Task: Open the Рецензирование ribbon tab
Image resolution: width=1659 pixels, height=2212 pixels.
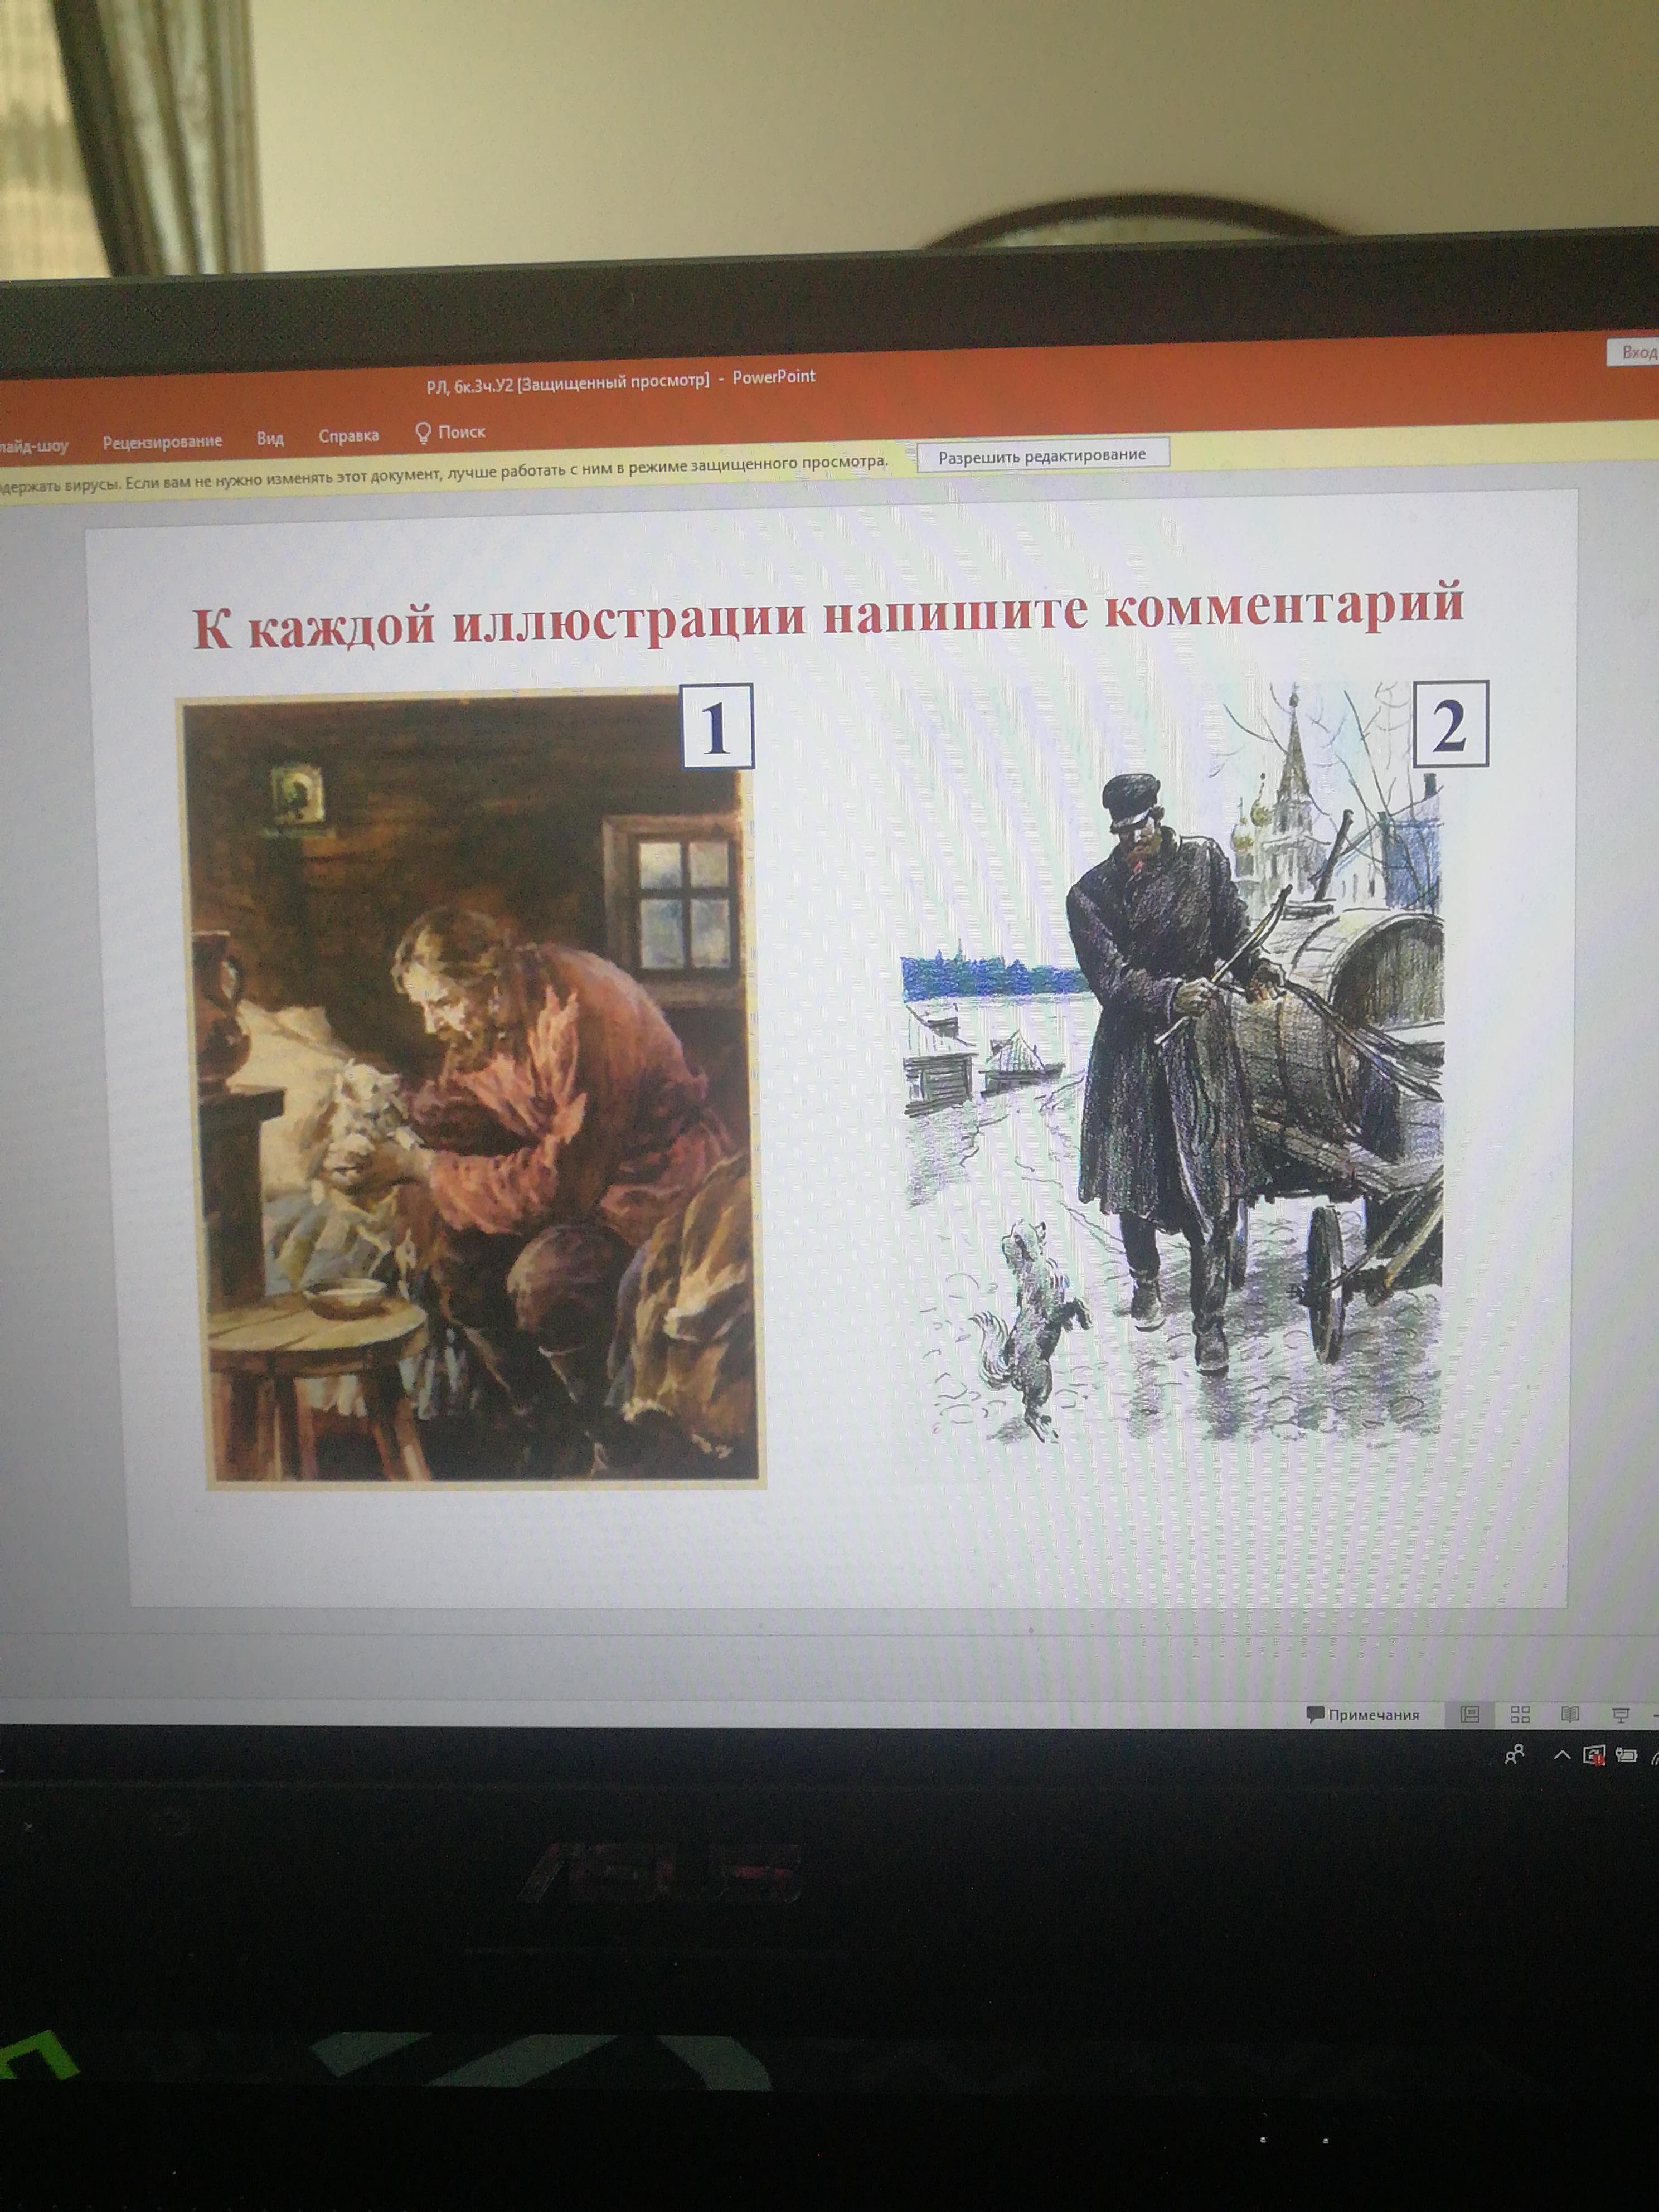Action: click(162, 441)
